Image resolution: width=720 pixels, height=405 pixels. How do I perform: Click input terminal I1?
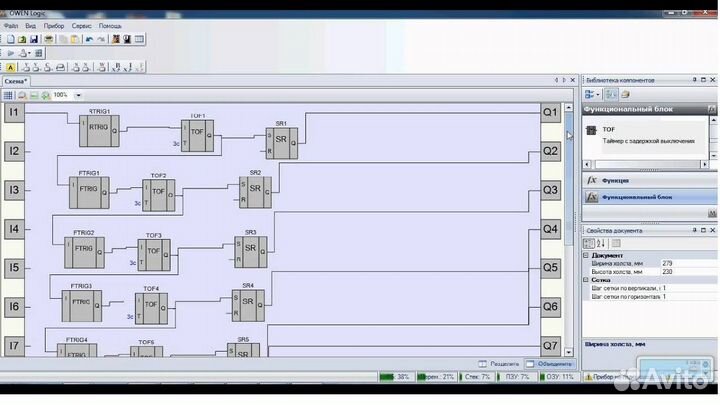[14, 112]
